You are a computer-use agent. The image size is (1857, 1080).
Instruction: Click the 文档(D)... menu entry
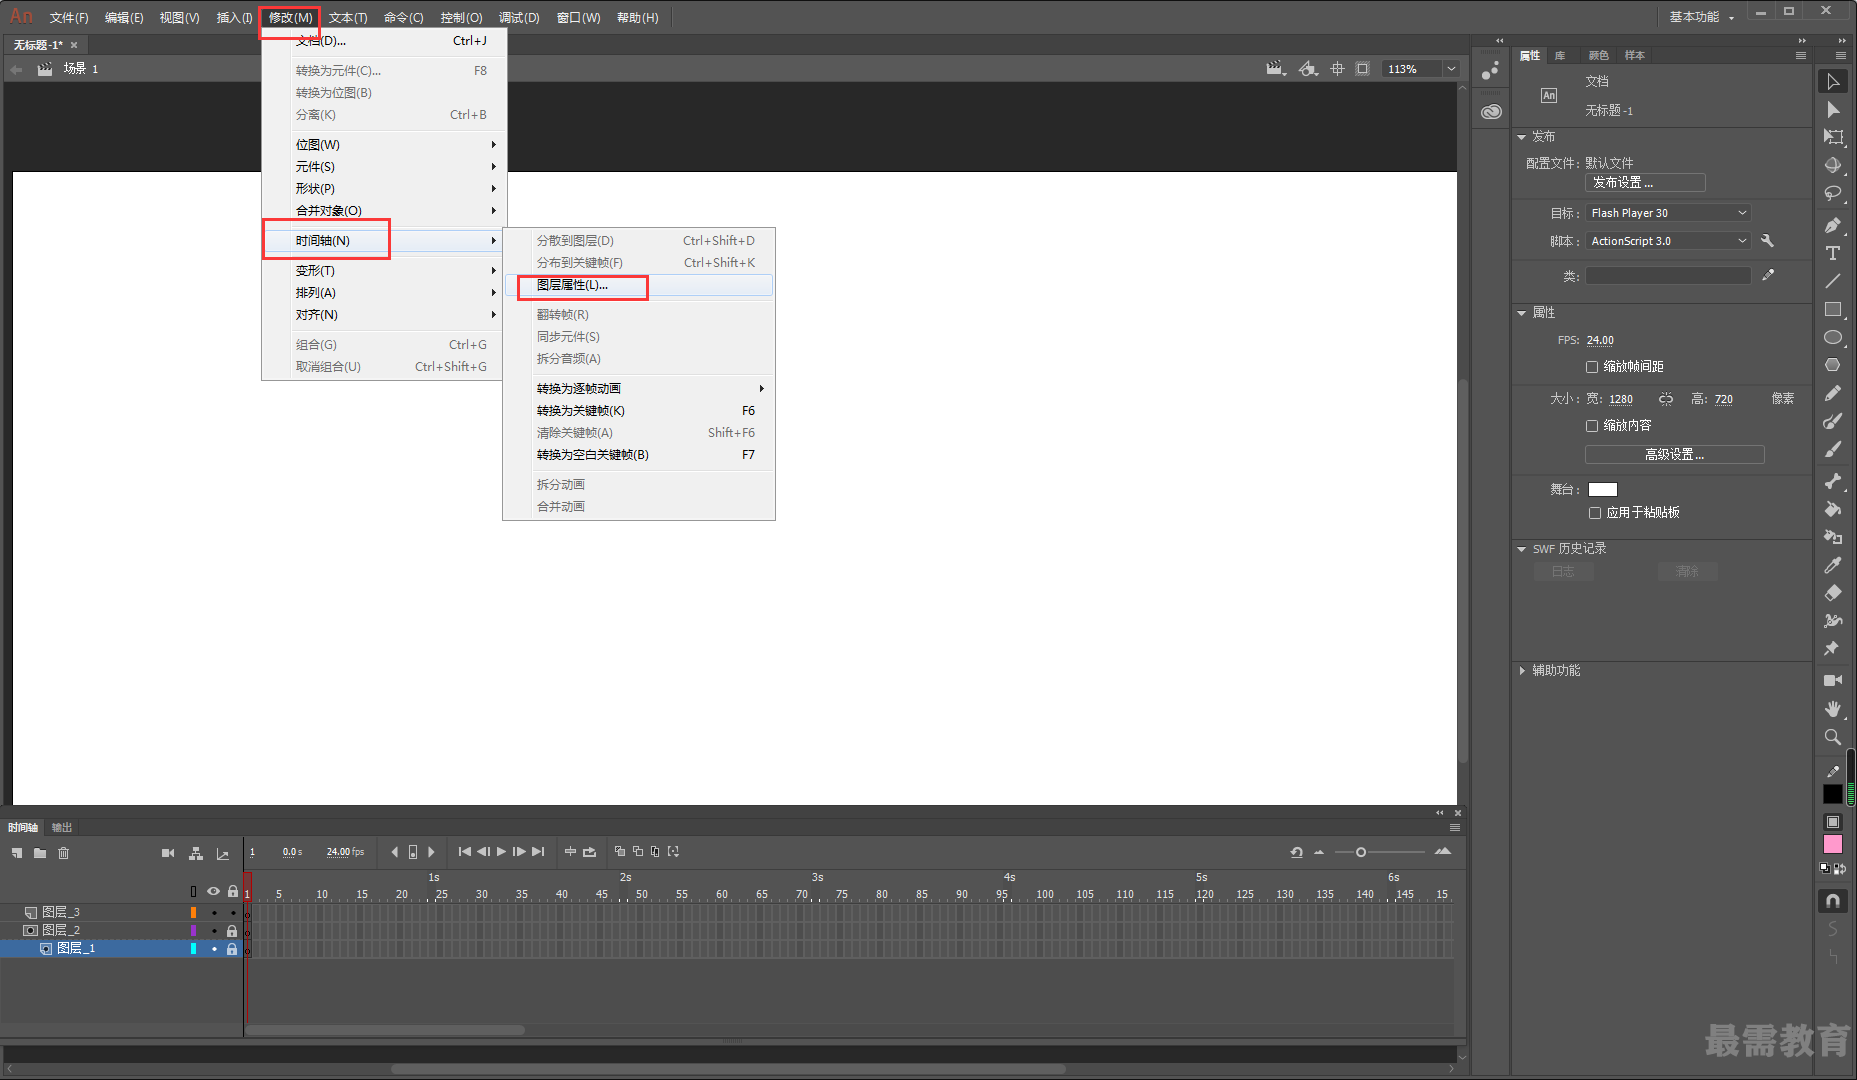(385, 41)
